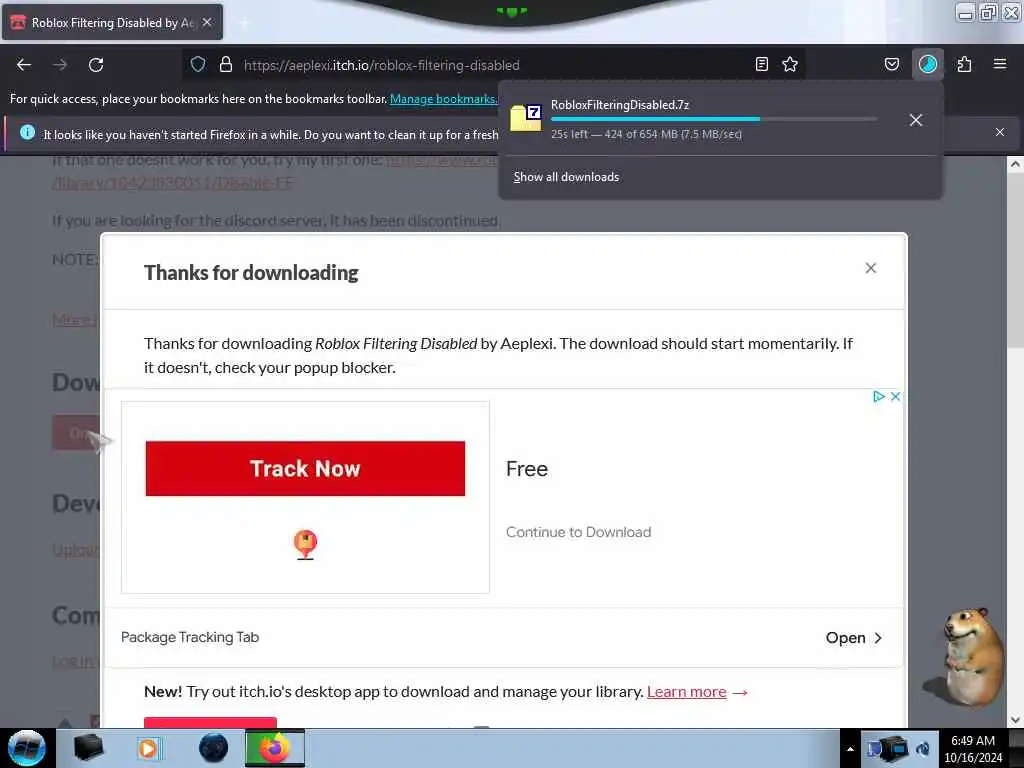The height and width of the screenshot is (768, 1024).
Task: Click the RobloxFilteringDisabled.7z archive file icon
Action: click(526, 118)
